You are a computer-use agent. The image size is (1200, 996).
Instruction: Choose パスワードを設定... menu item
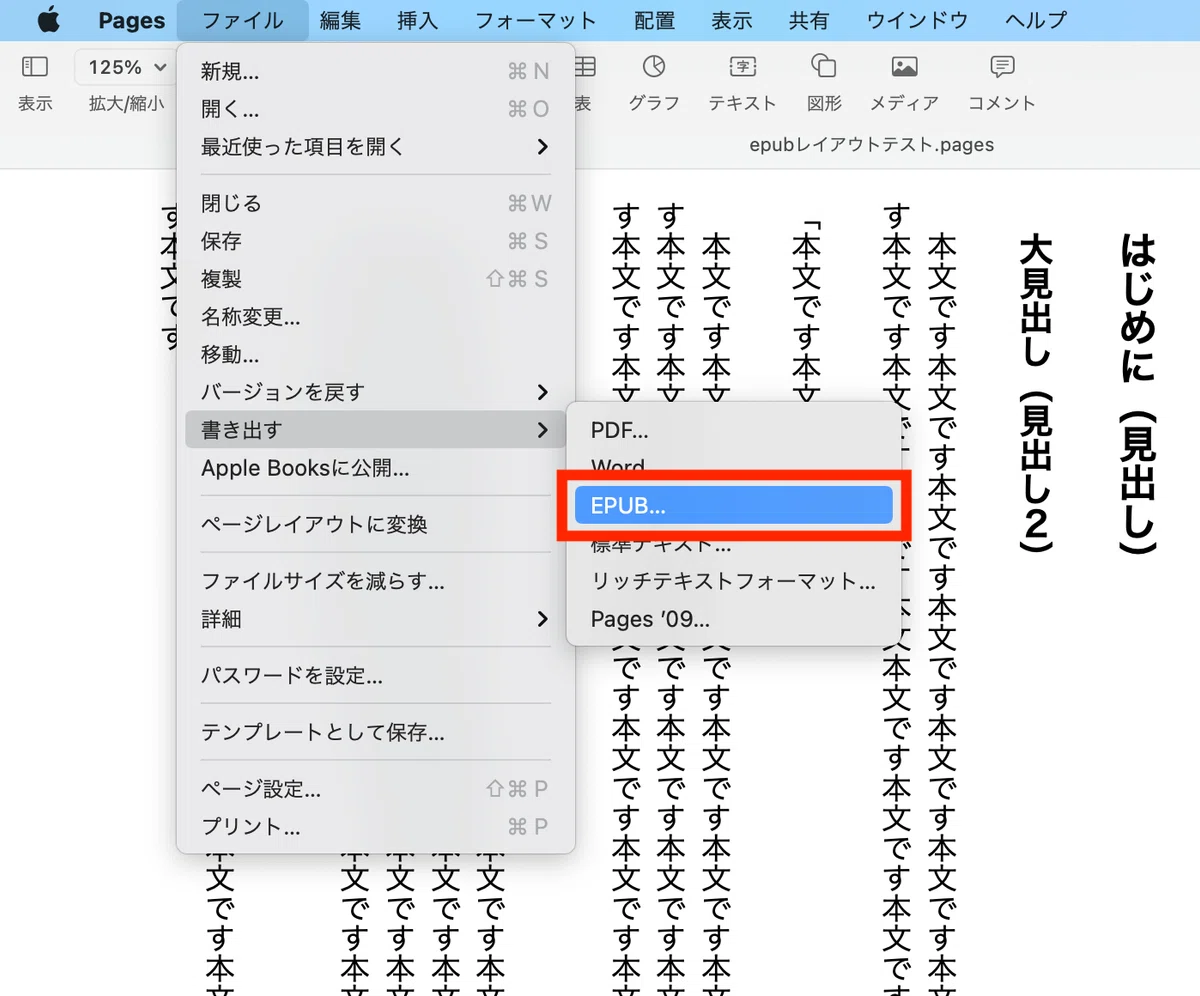(376, 676)
